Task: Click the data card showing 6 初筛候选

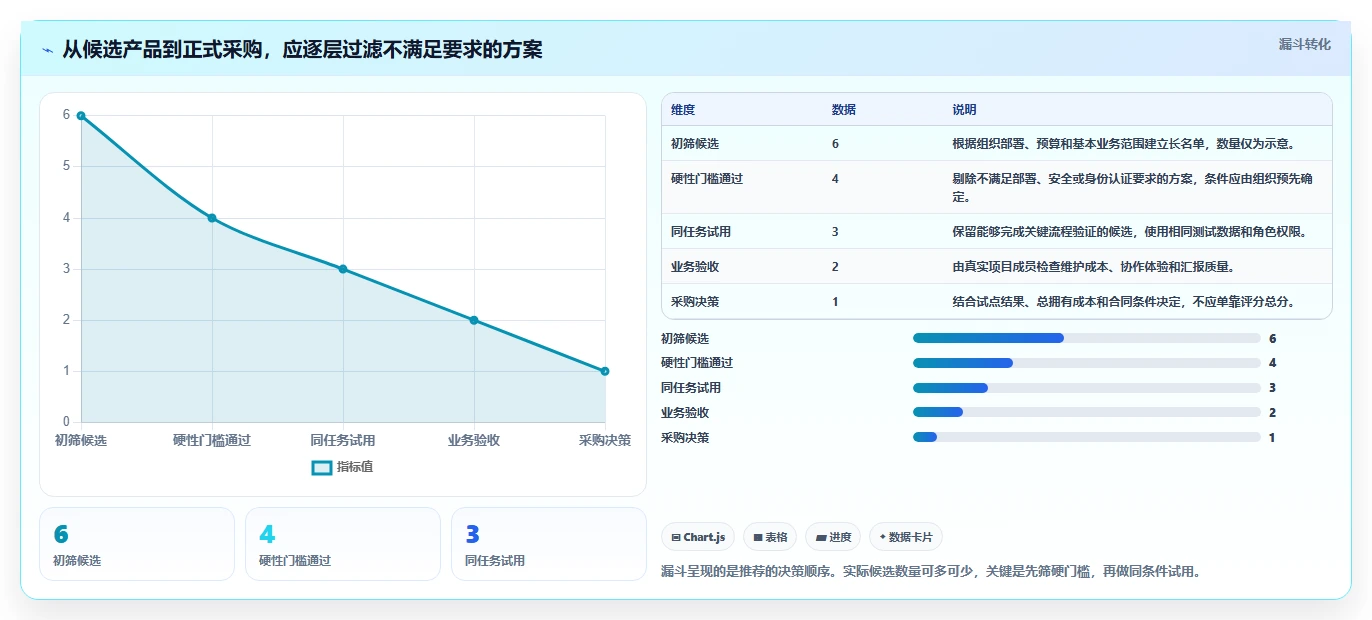Action: (x=137, y=544)
